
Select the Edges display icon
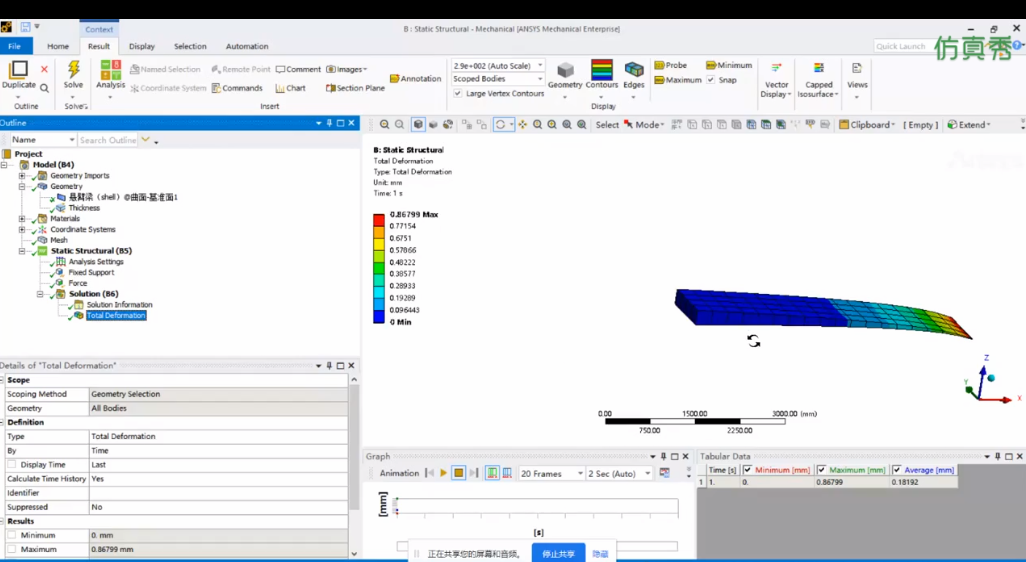[633, 69]
